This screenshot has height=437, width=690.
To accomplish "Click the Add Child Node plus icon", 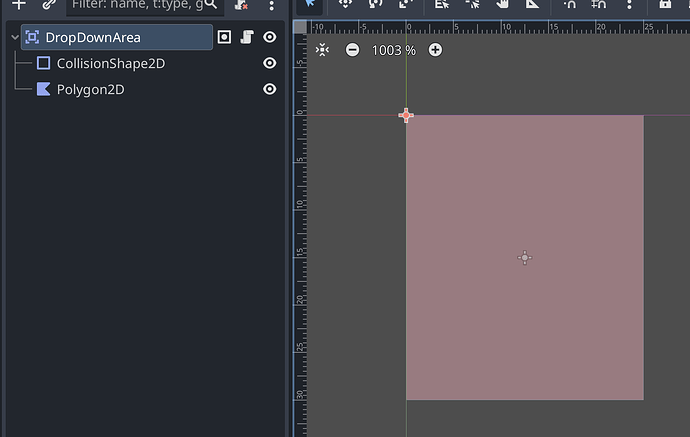I will (x=19, y=4).
